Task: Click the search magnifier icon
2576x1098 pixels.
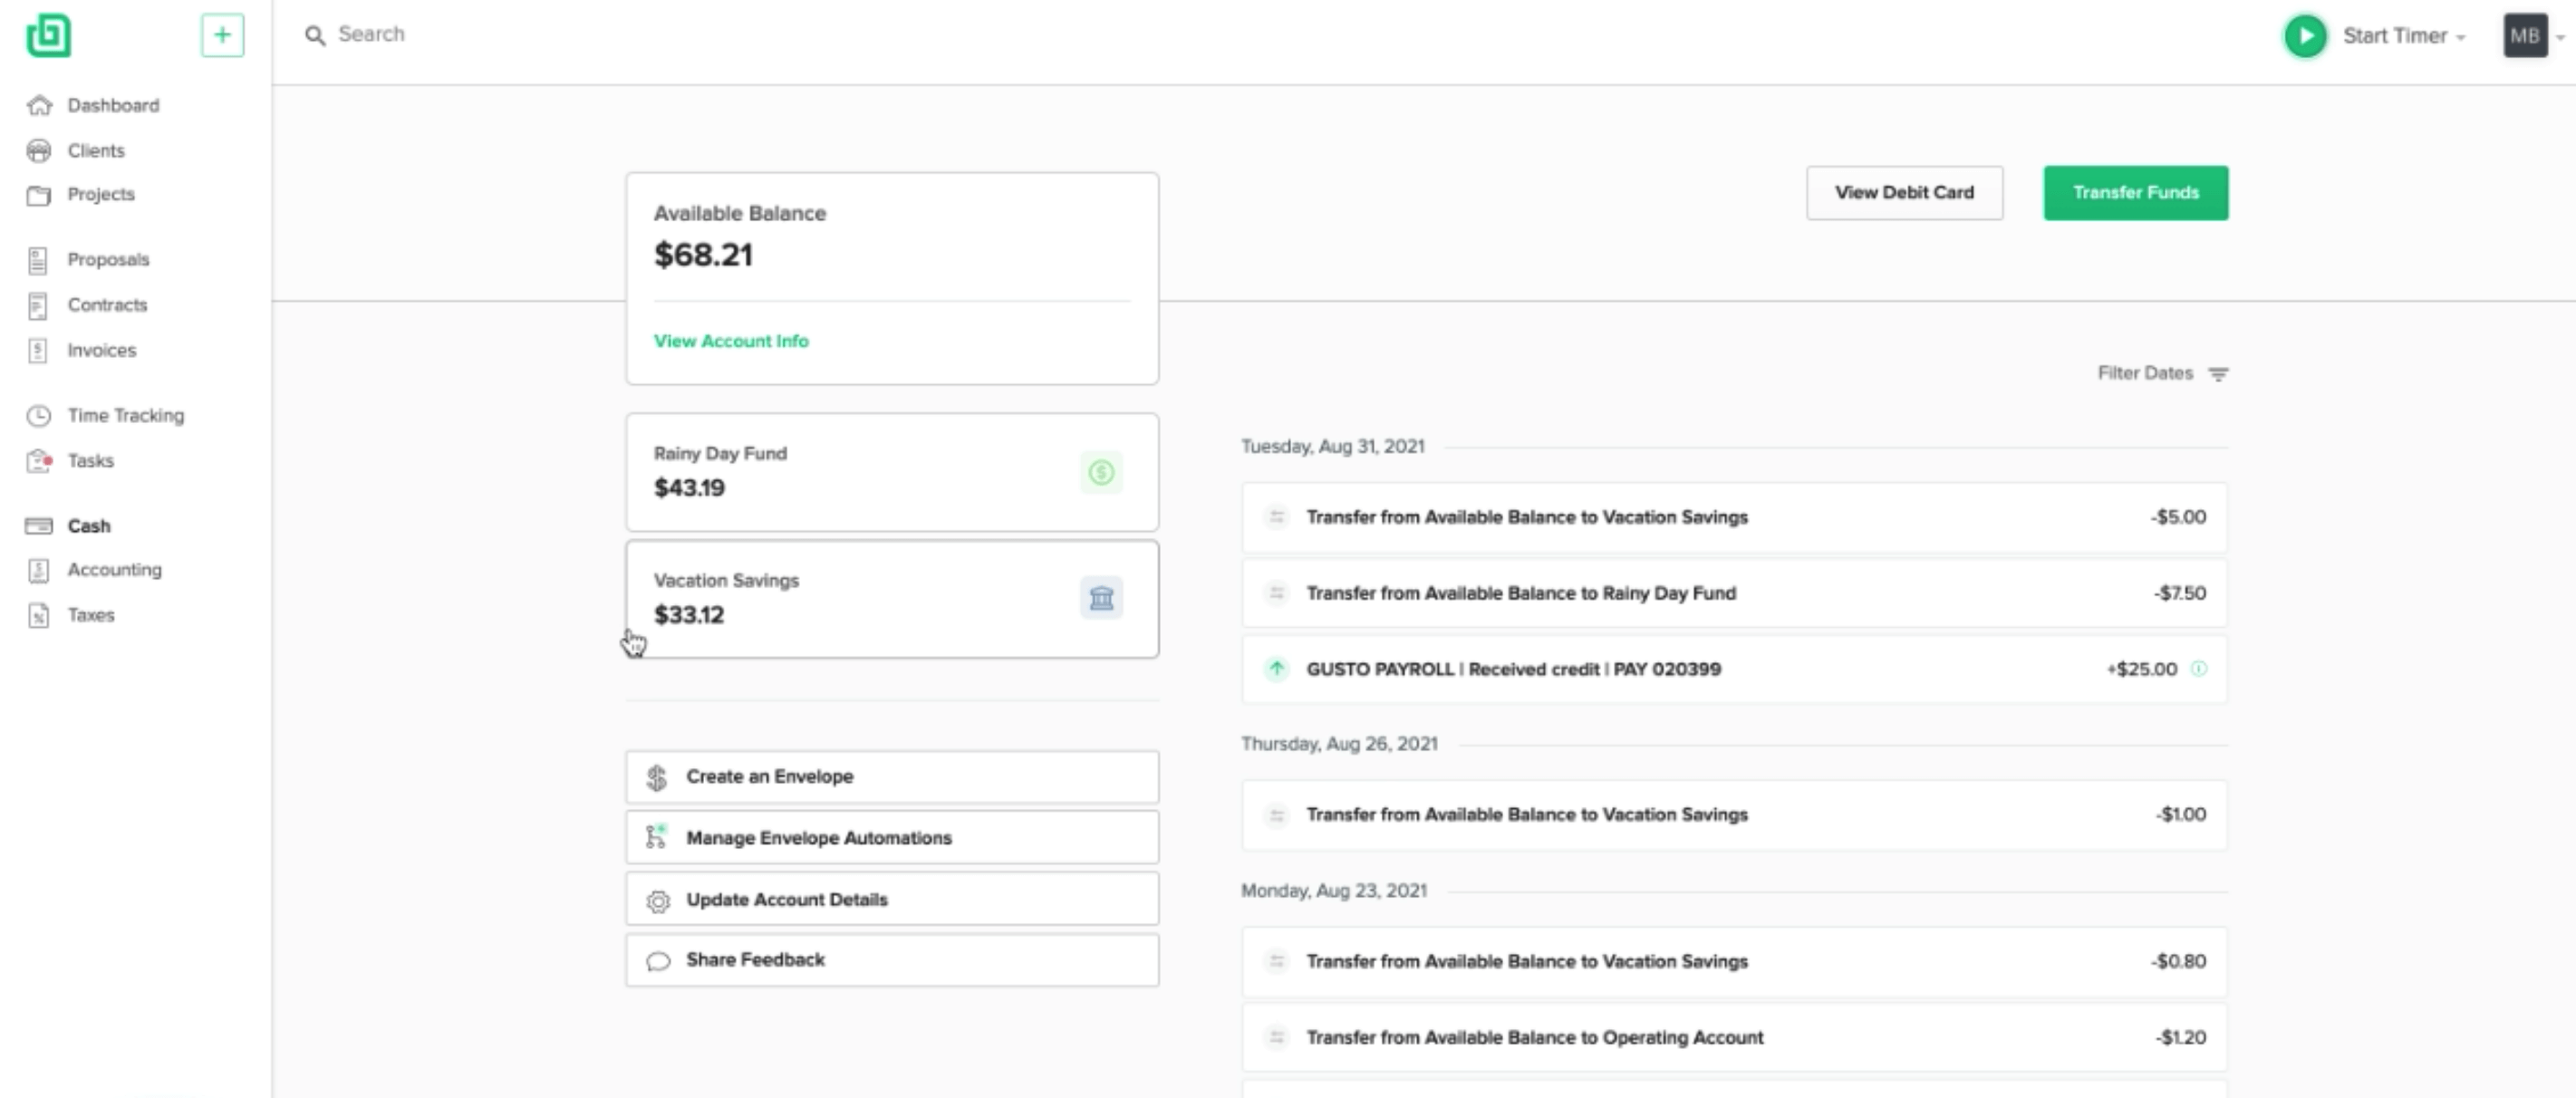Action: [315, 36]
